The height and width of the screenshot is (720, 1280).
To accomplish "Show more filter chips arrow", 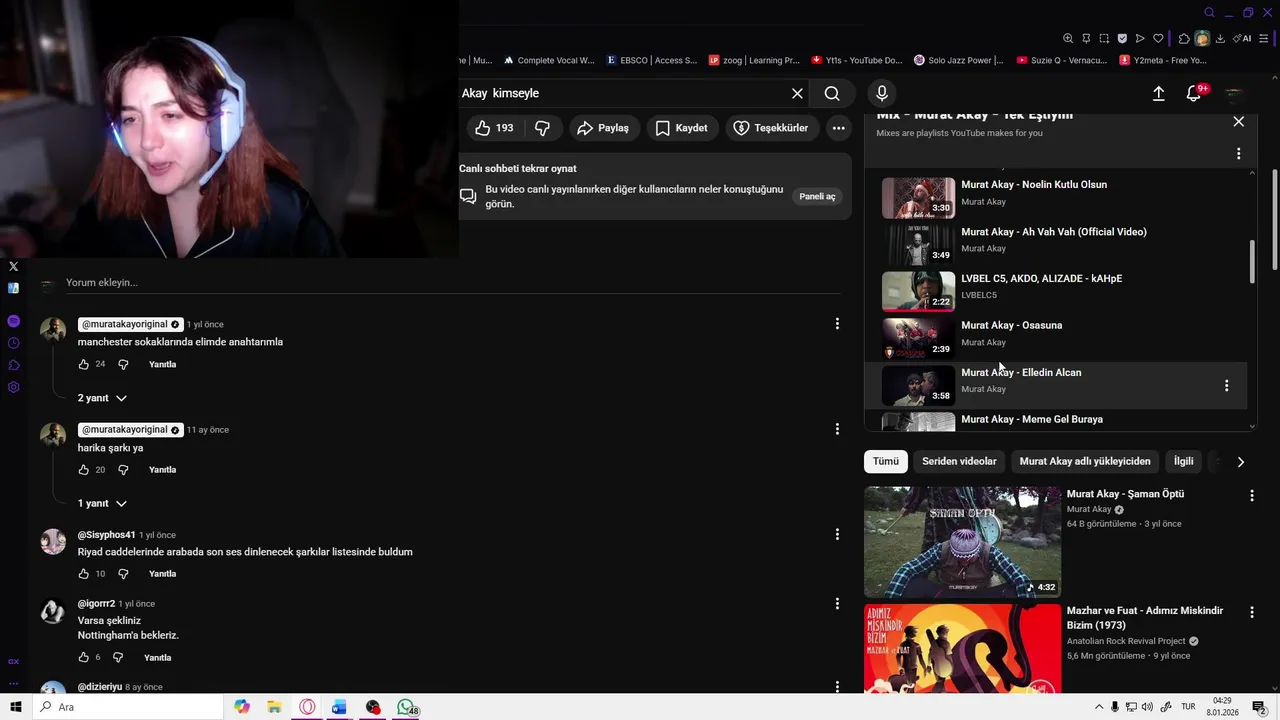I will [1240, 462].
